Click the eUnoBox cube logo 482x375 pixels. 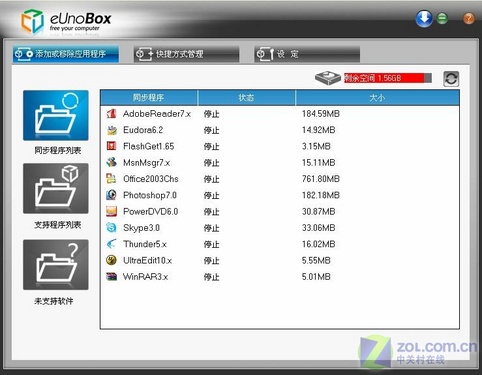pyautogui.click(x=32, y=21)
